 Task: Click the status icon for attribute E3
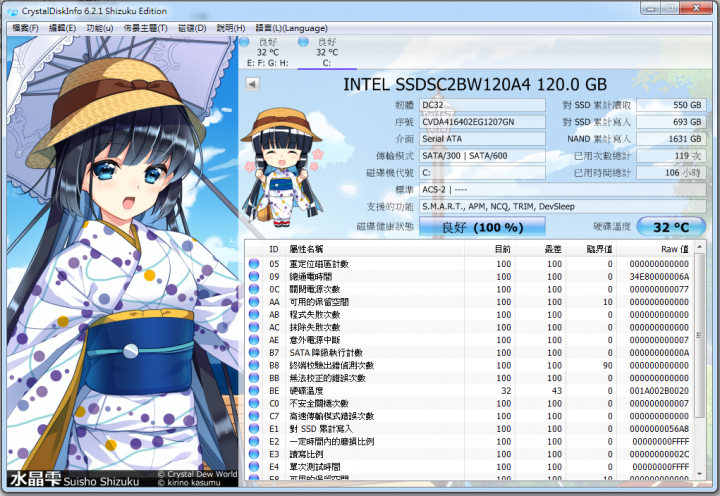pos(254,454)
